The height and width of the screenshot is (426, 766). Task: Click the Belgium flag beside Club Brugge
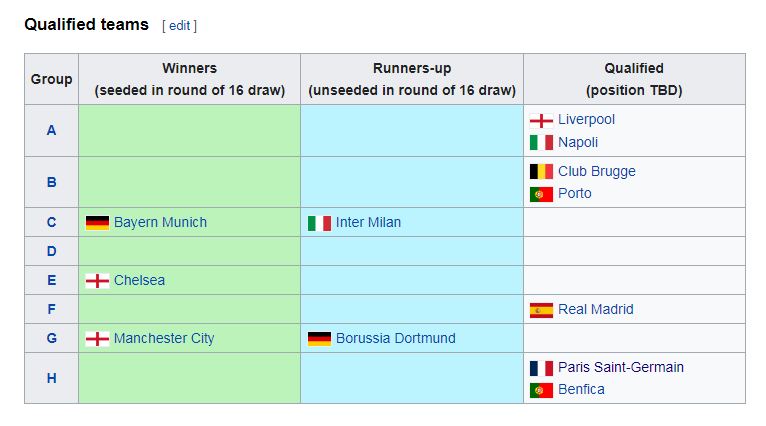pyautogui.click(x=541, y=171)
